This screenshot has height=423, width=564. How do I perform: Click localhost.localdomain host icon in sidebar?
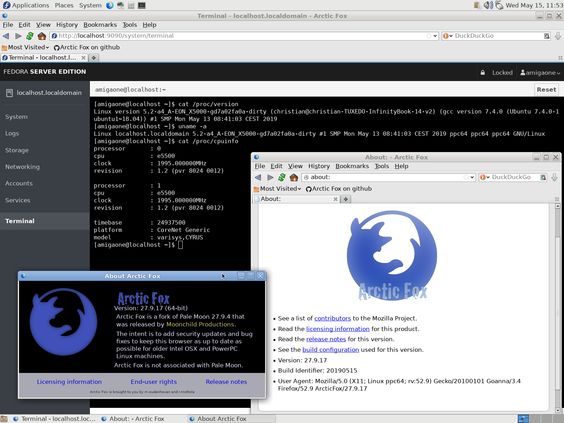coord(9,93)
